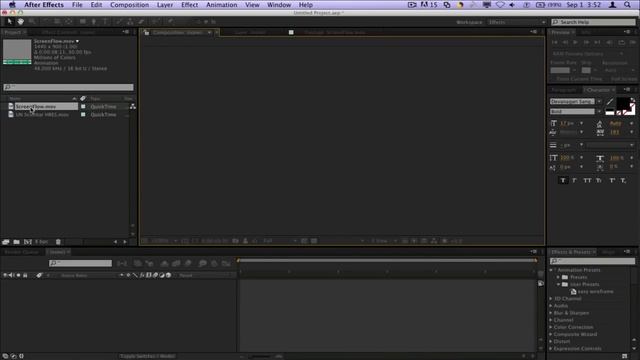Click the Small Caps button in Character panel
Screen dimensions: 640x360
599,180
